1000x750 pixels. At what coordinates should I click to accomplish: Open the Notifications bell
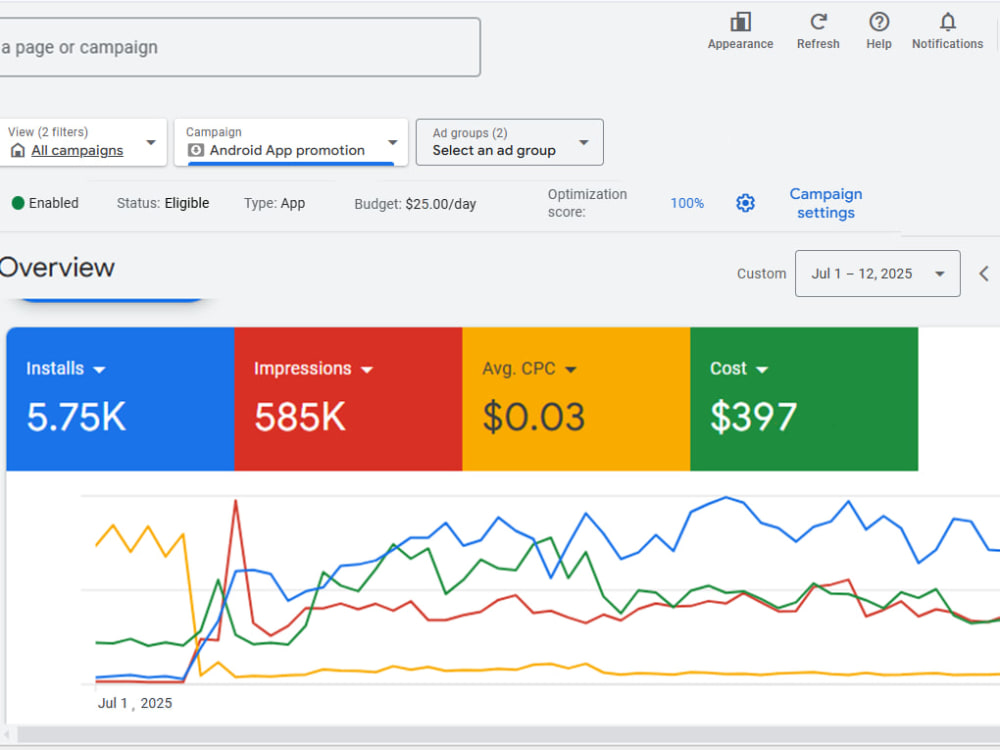[x=948, y=22]
